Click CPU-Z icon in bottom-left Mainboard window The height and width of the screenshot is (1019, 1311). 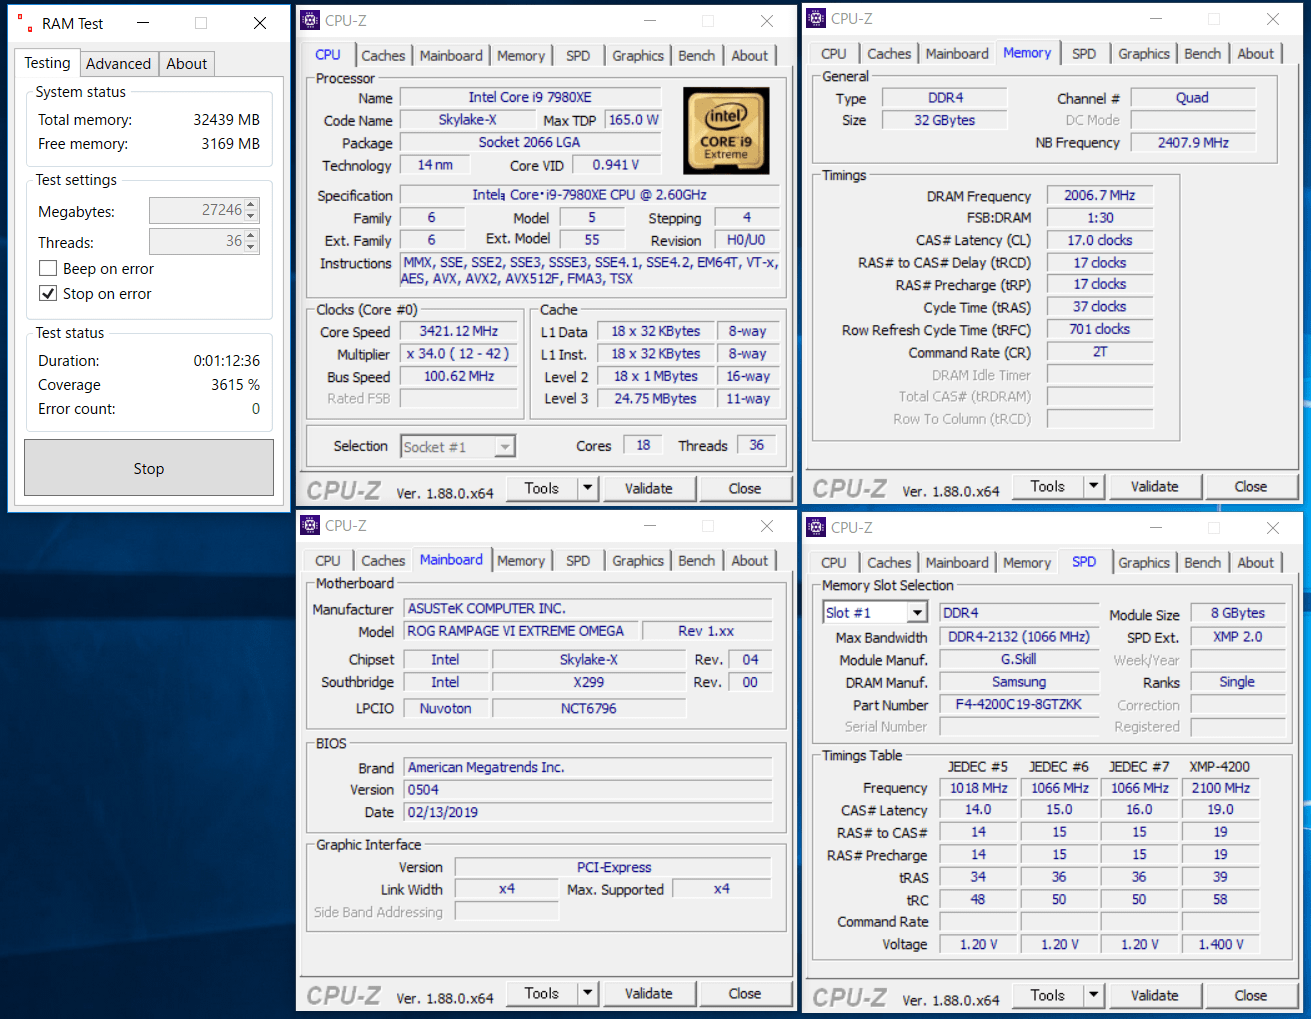tap(311, 525)
